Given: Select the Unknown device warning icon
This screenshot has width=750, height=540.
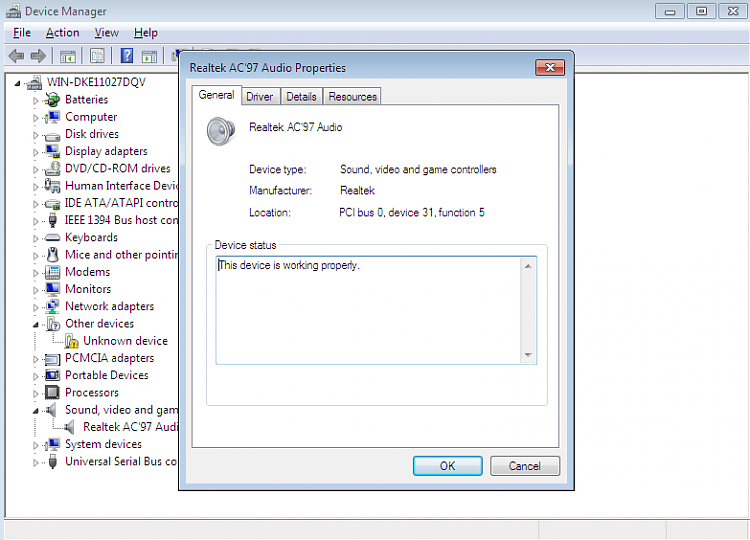Looking at the screenshot, I should (72, 341).
